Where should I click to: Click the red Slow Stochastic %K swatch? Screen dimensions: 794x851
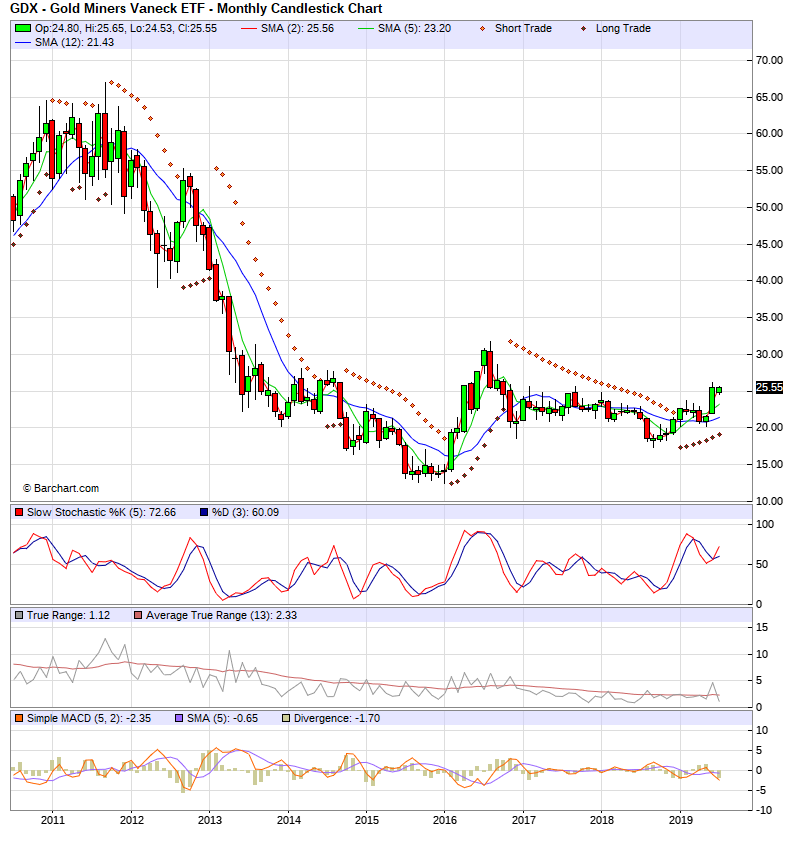(19, 512)
